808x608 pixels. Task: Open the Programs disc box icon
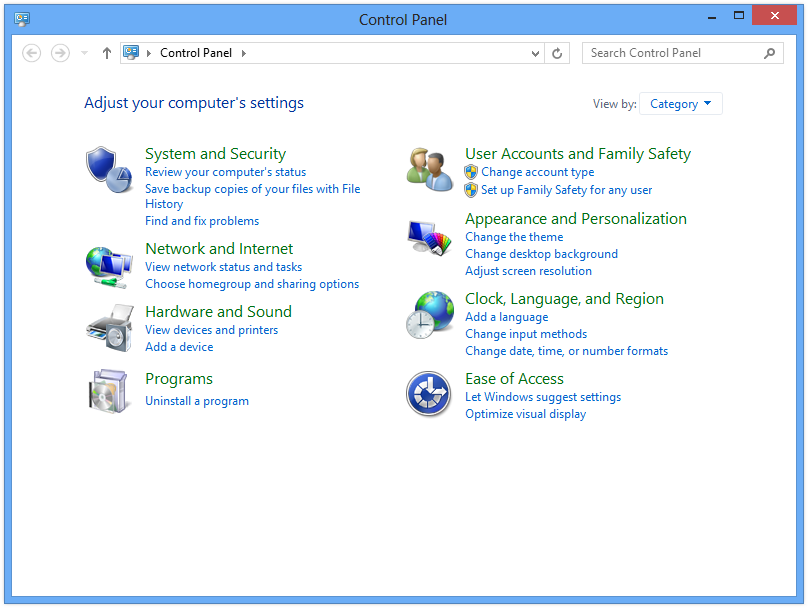point(108,391)
